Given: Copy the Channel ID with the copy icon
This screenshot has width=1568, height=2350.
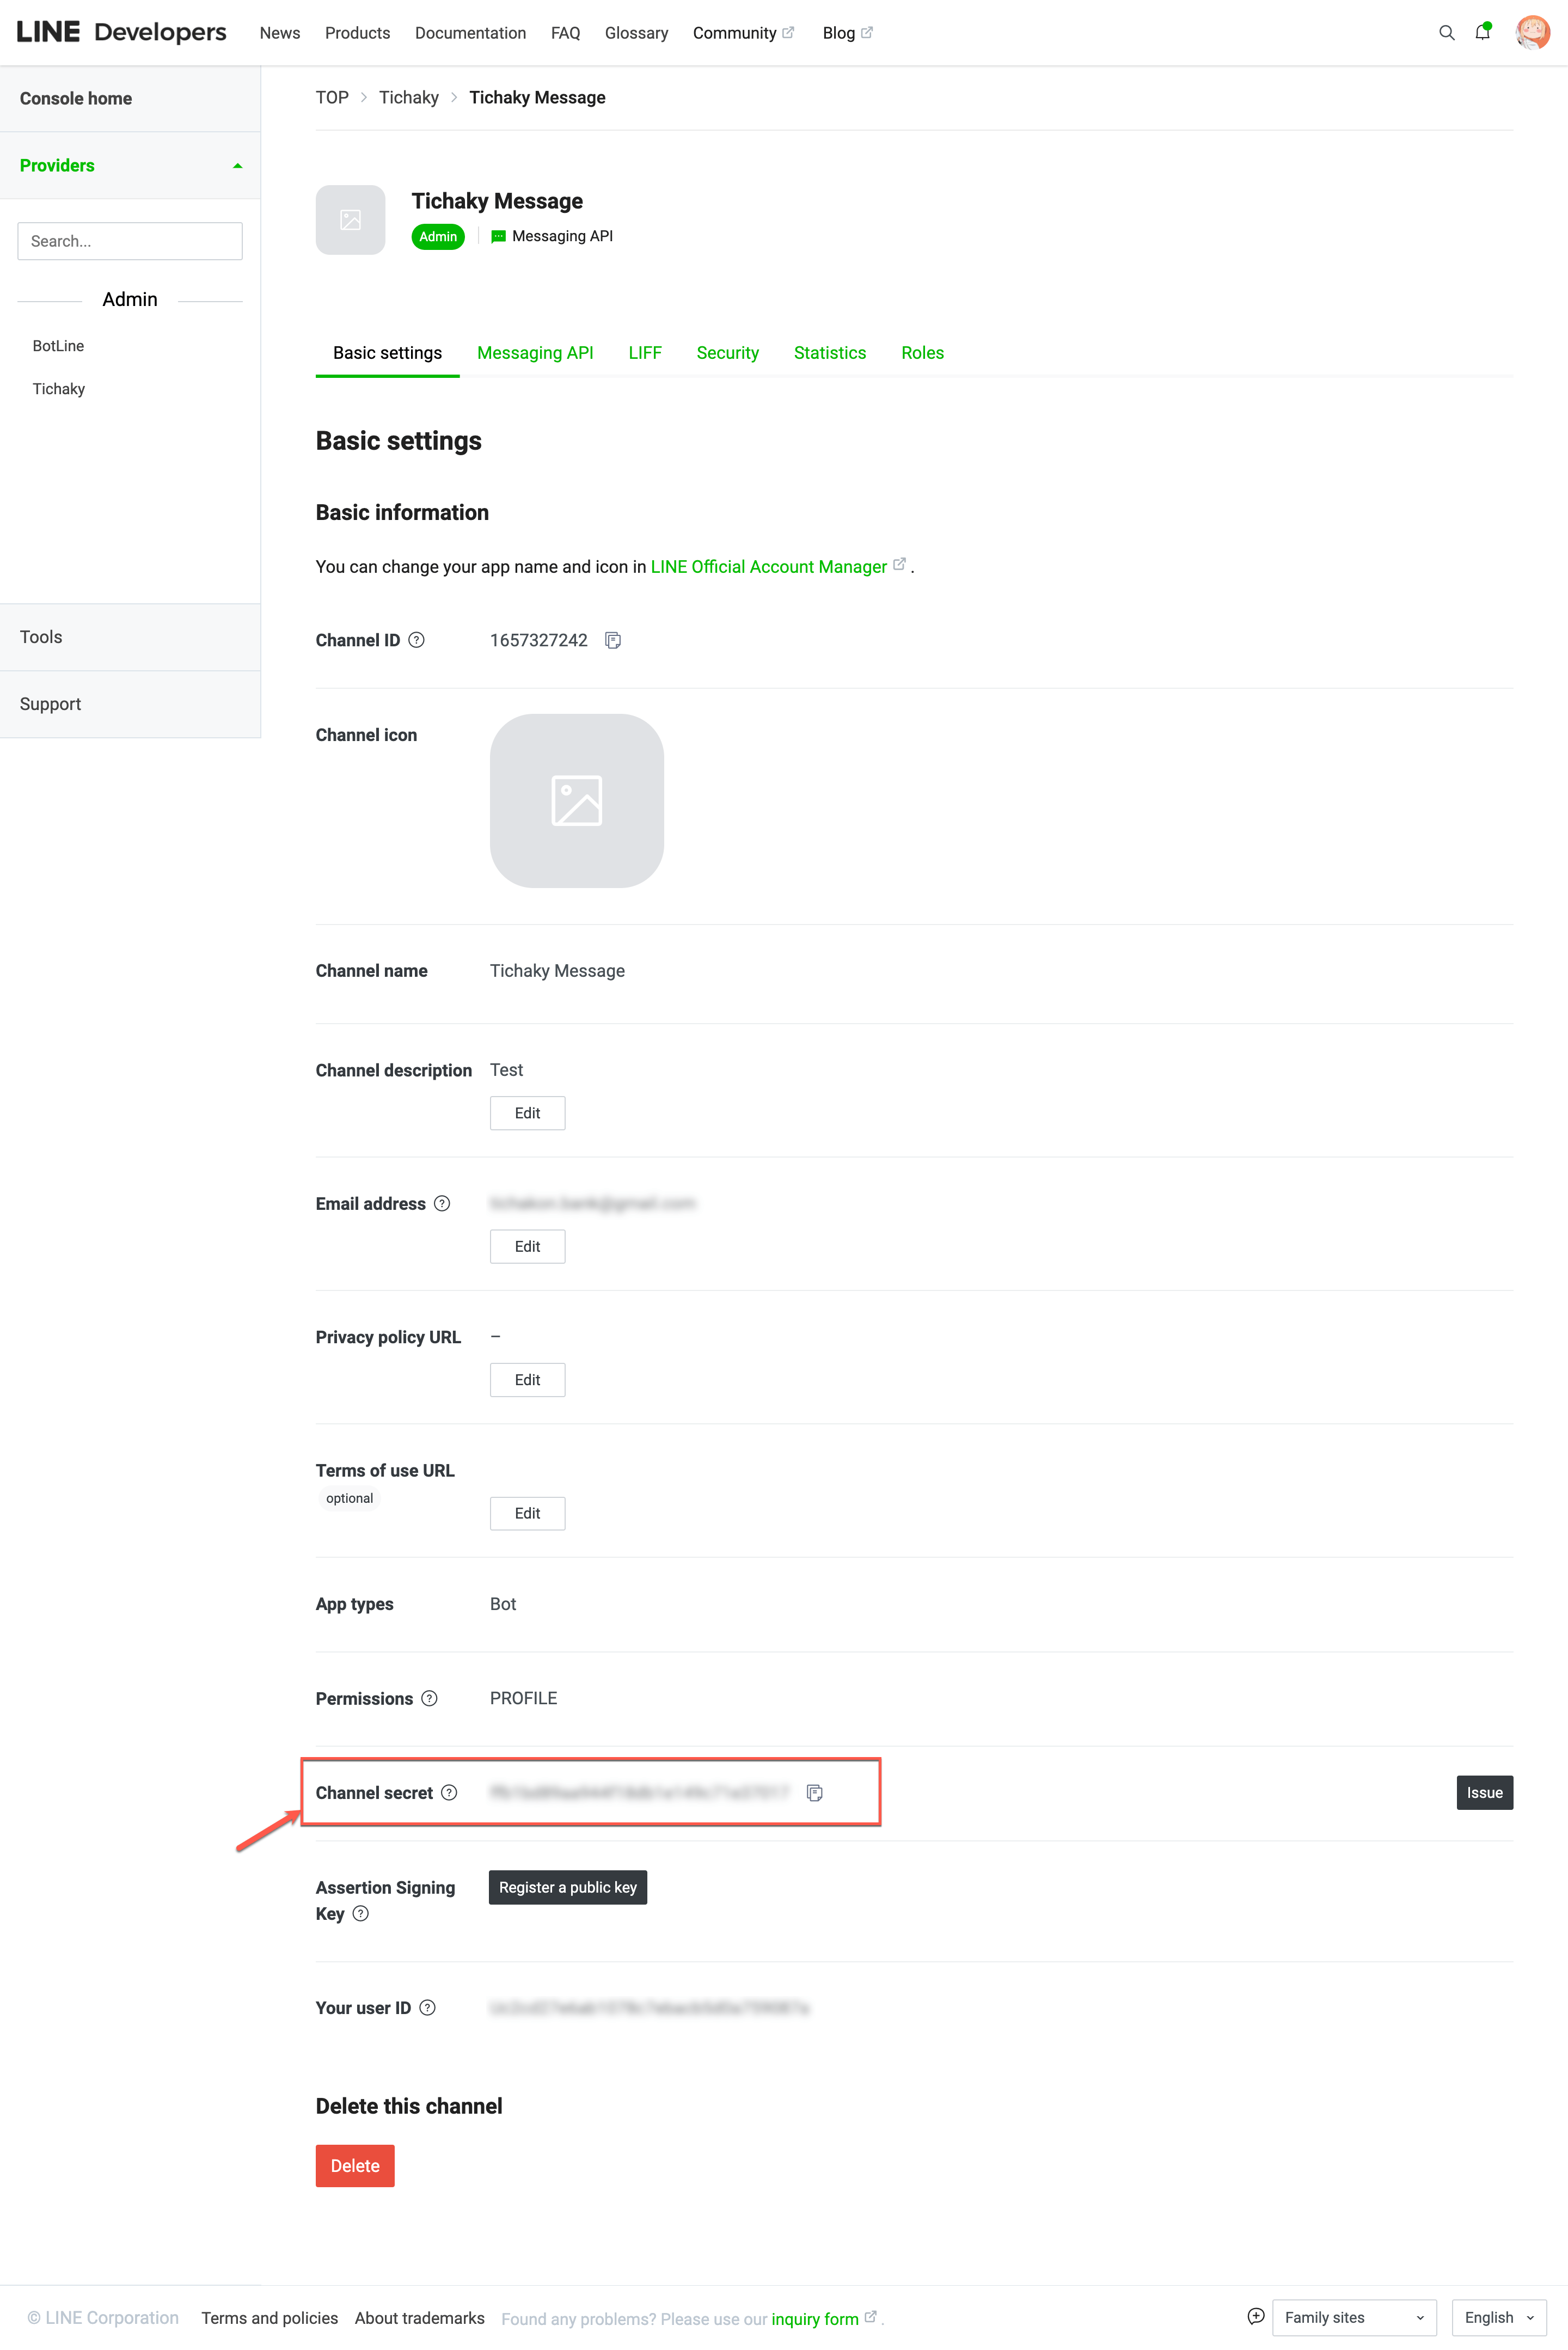Looking at the screenshot, I should pyautogui.click(x=613, y=640).
